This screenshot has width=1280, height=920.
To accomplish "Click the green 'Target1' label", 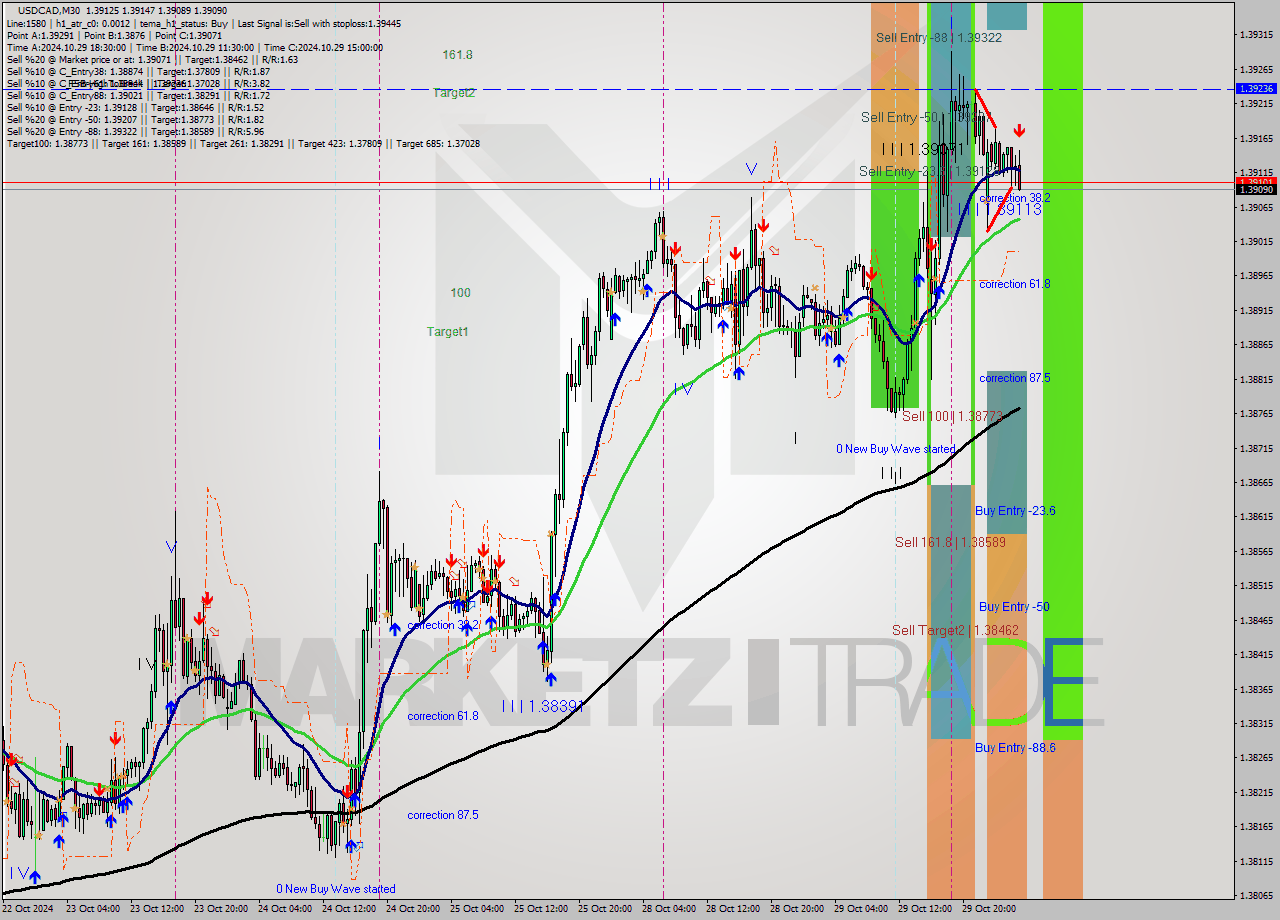I will tap(447, 331).
